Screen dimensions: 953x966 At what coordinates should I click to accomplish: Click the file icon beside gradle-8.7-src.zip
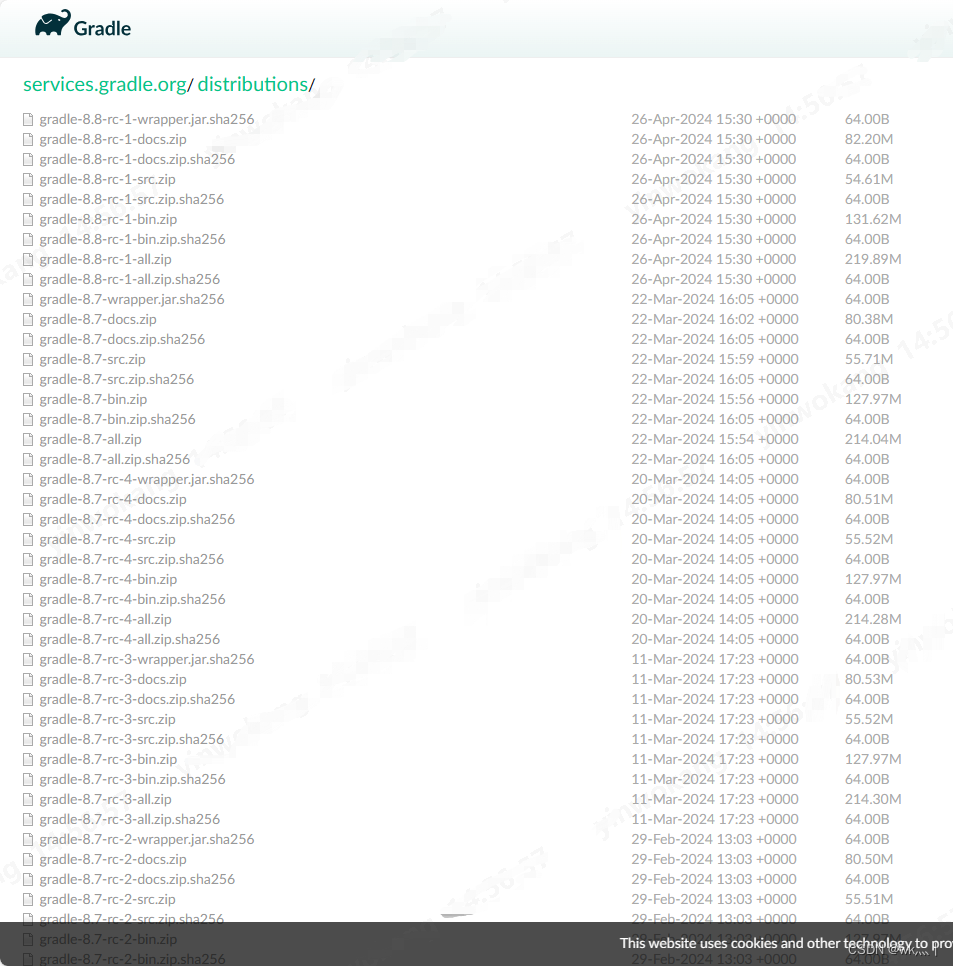28,359
